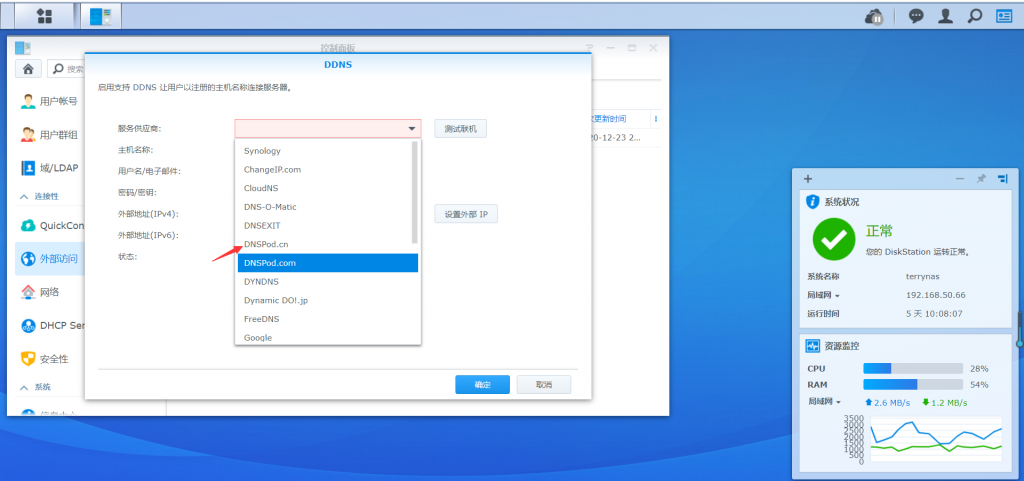The height and width of the screenshot is (481, 1024).
Task: Select 外部访问 in the sidebar
Action: click(50, 258)
